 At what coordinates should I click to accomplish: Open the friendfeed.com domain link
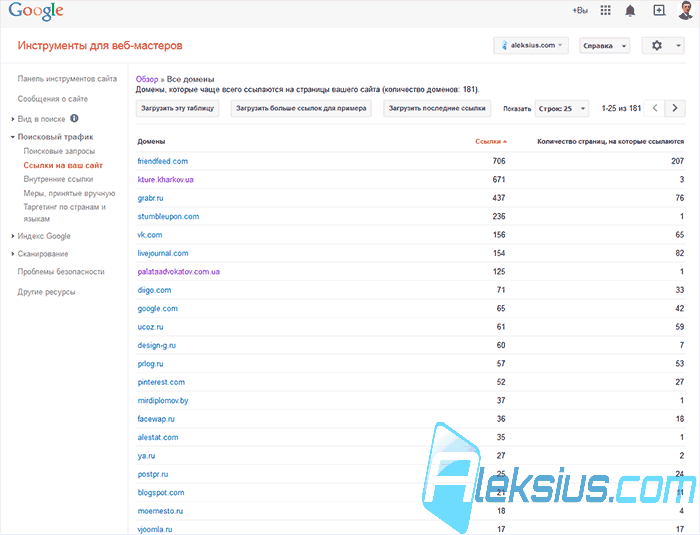162,161
